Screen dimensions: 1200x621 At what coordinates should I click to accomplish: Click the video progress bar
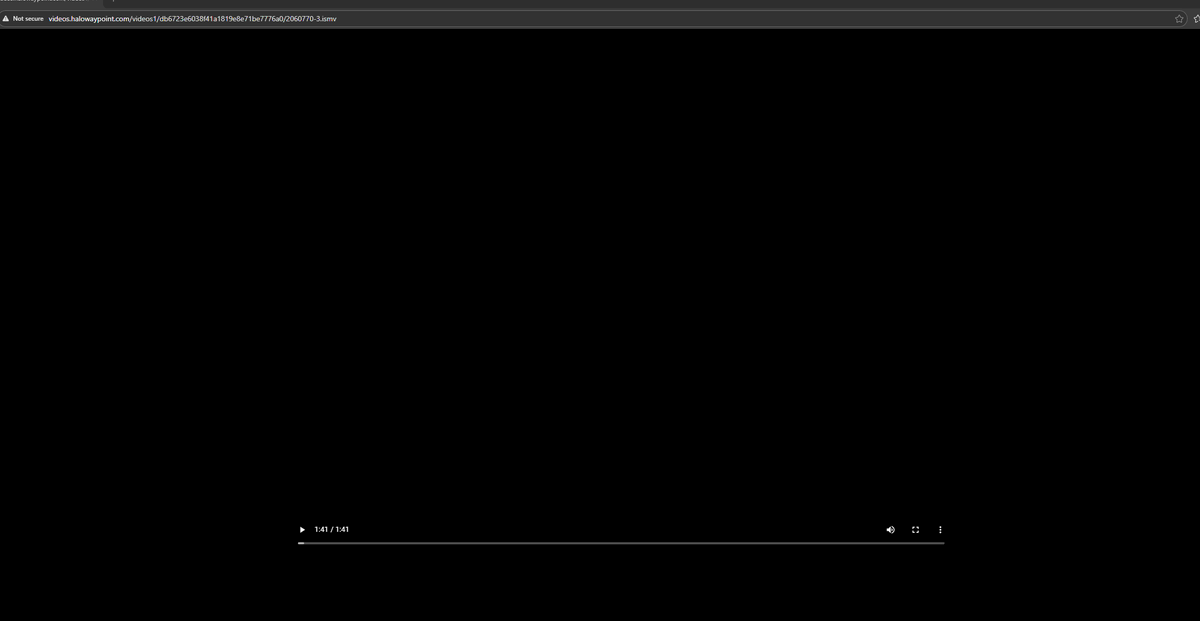tap(621, 543)
